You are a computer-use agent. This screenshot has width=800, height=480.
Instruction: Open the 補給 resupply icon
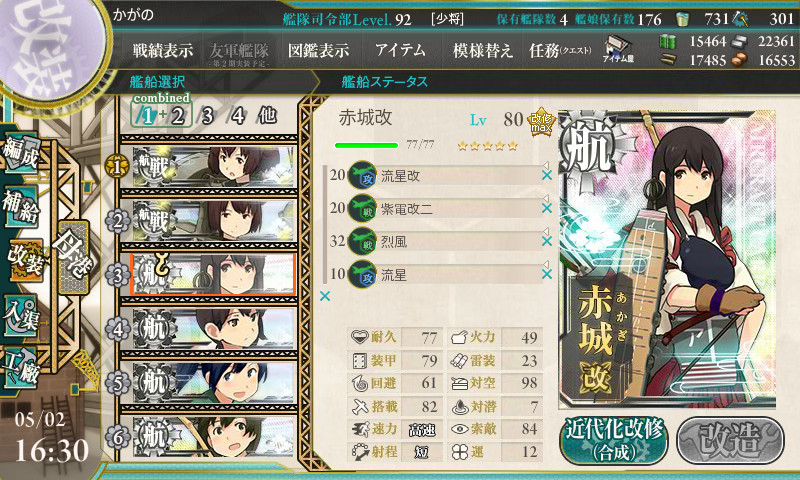point(21,206)
